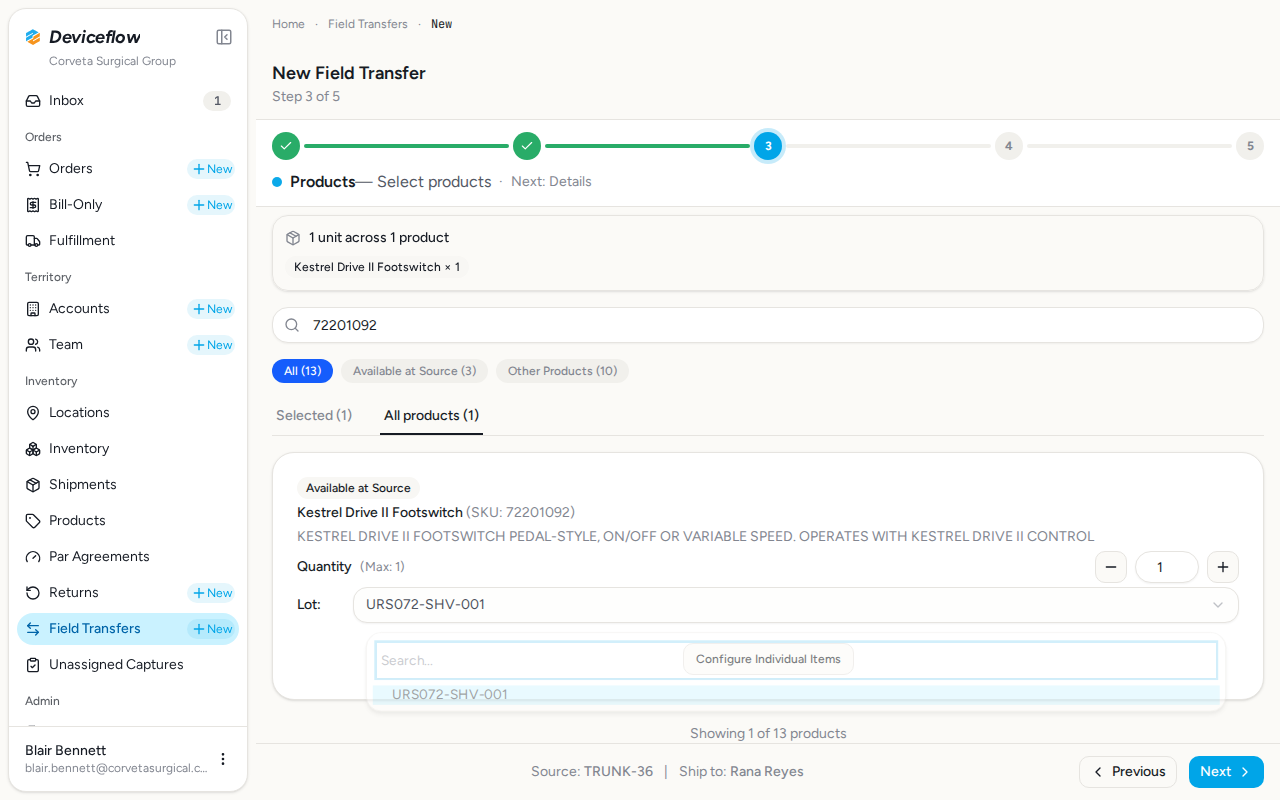Screen dimensions: 1280x800
Task: Click the Par Agreements gauge icon
Action: pyautogui.click(x=33, y=557)
